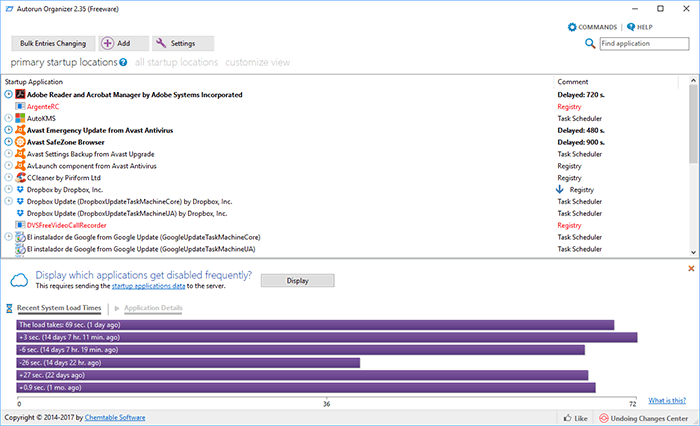Click the '+27 sec. (22 days ago)' bar
Viewport: 700px width, 426px height.
(302, 375)
